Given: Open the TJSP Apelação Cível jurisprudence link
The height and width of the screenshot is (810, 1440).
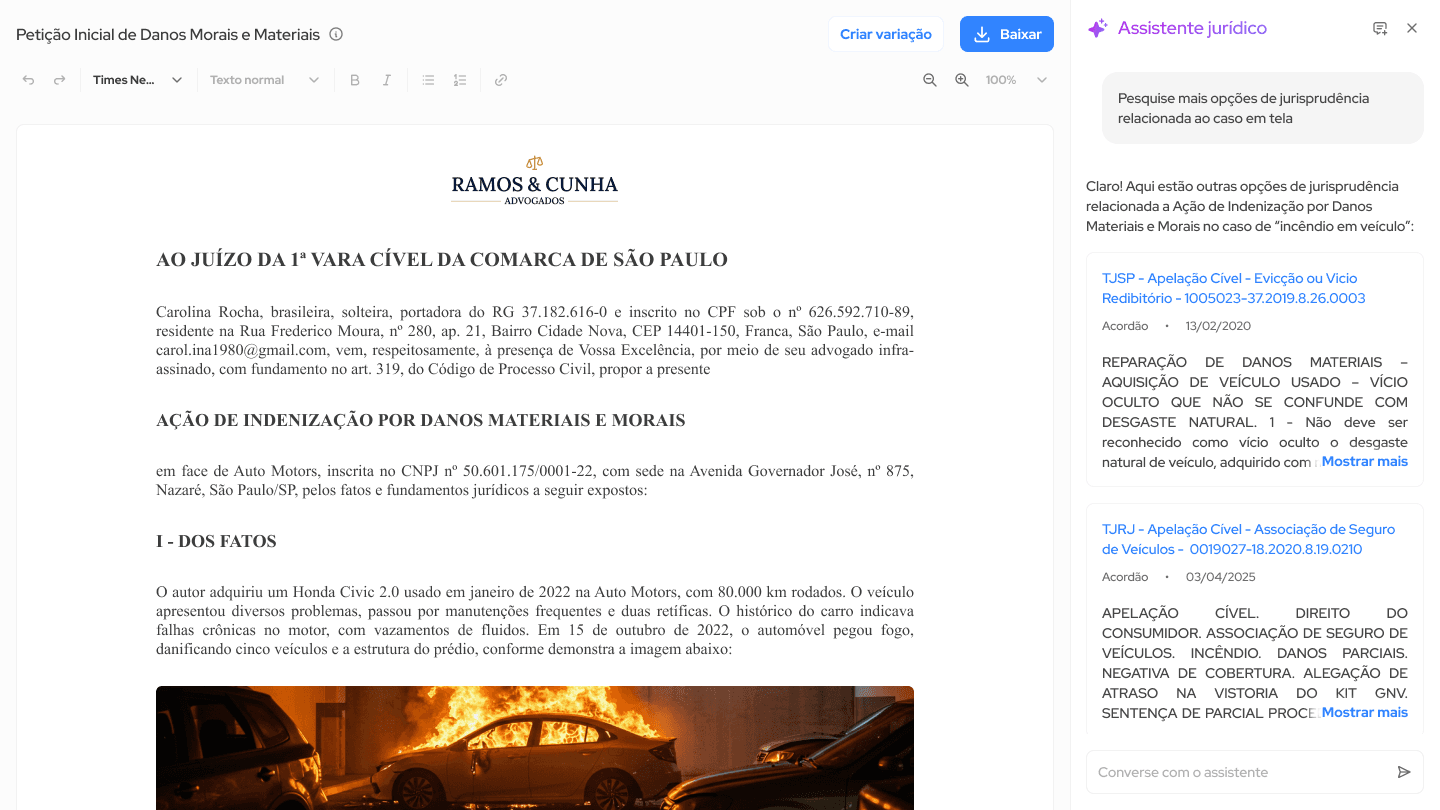Looking at the screenshot, I should (x=1233, y=288).
